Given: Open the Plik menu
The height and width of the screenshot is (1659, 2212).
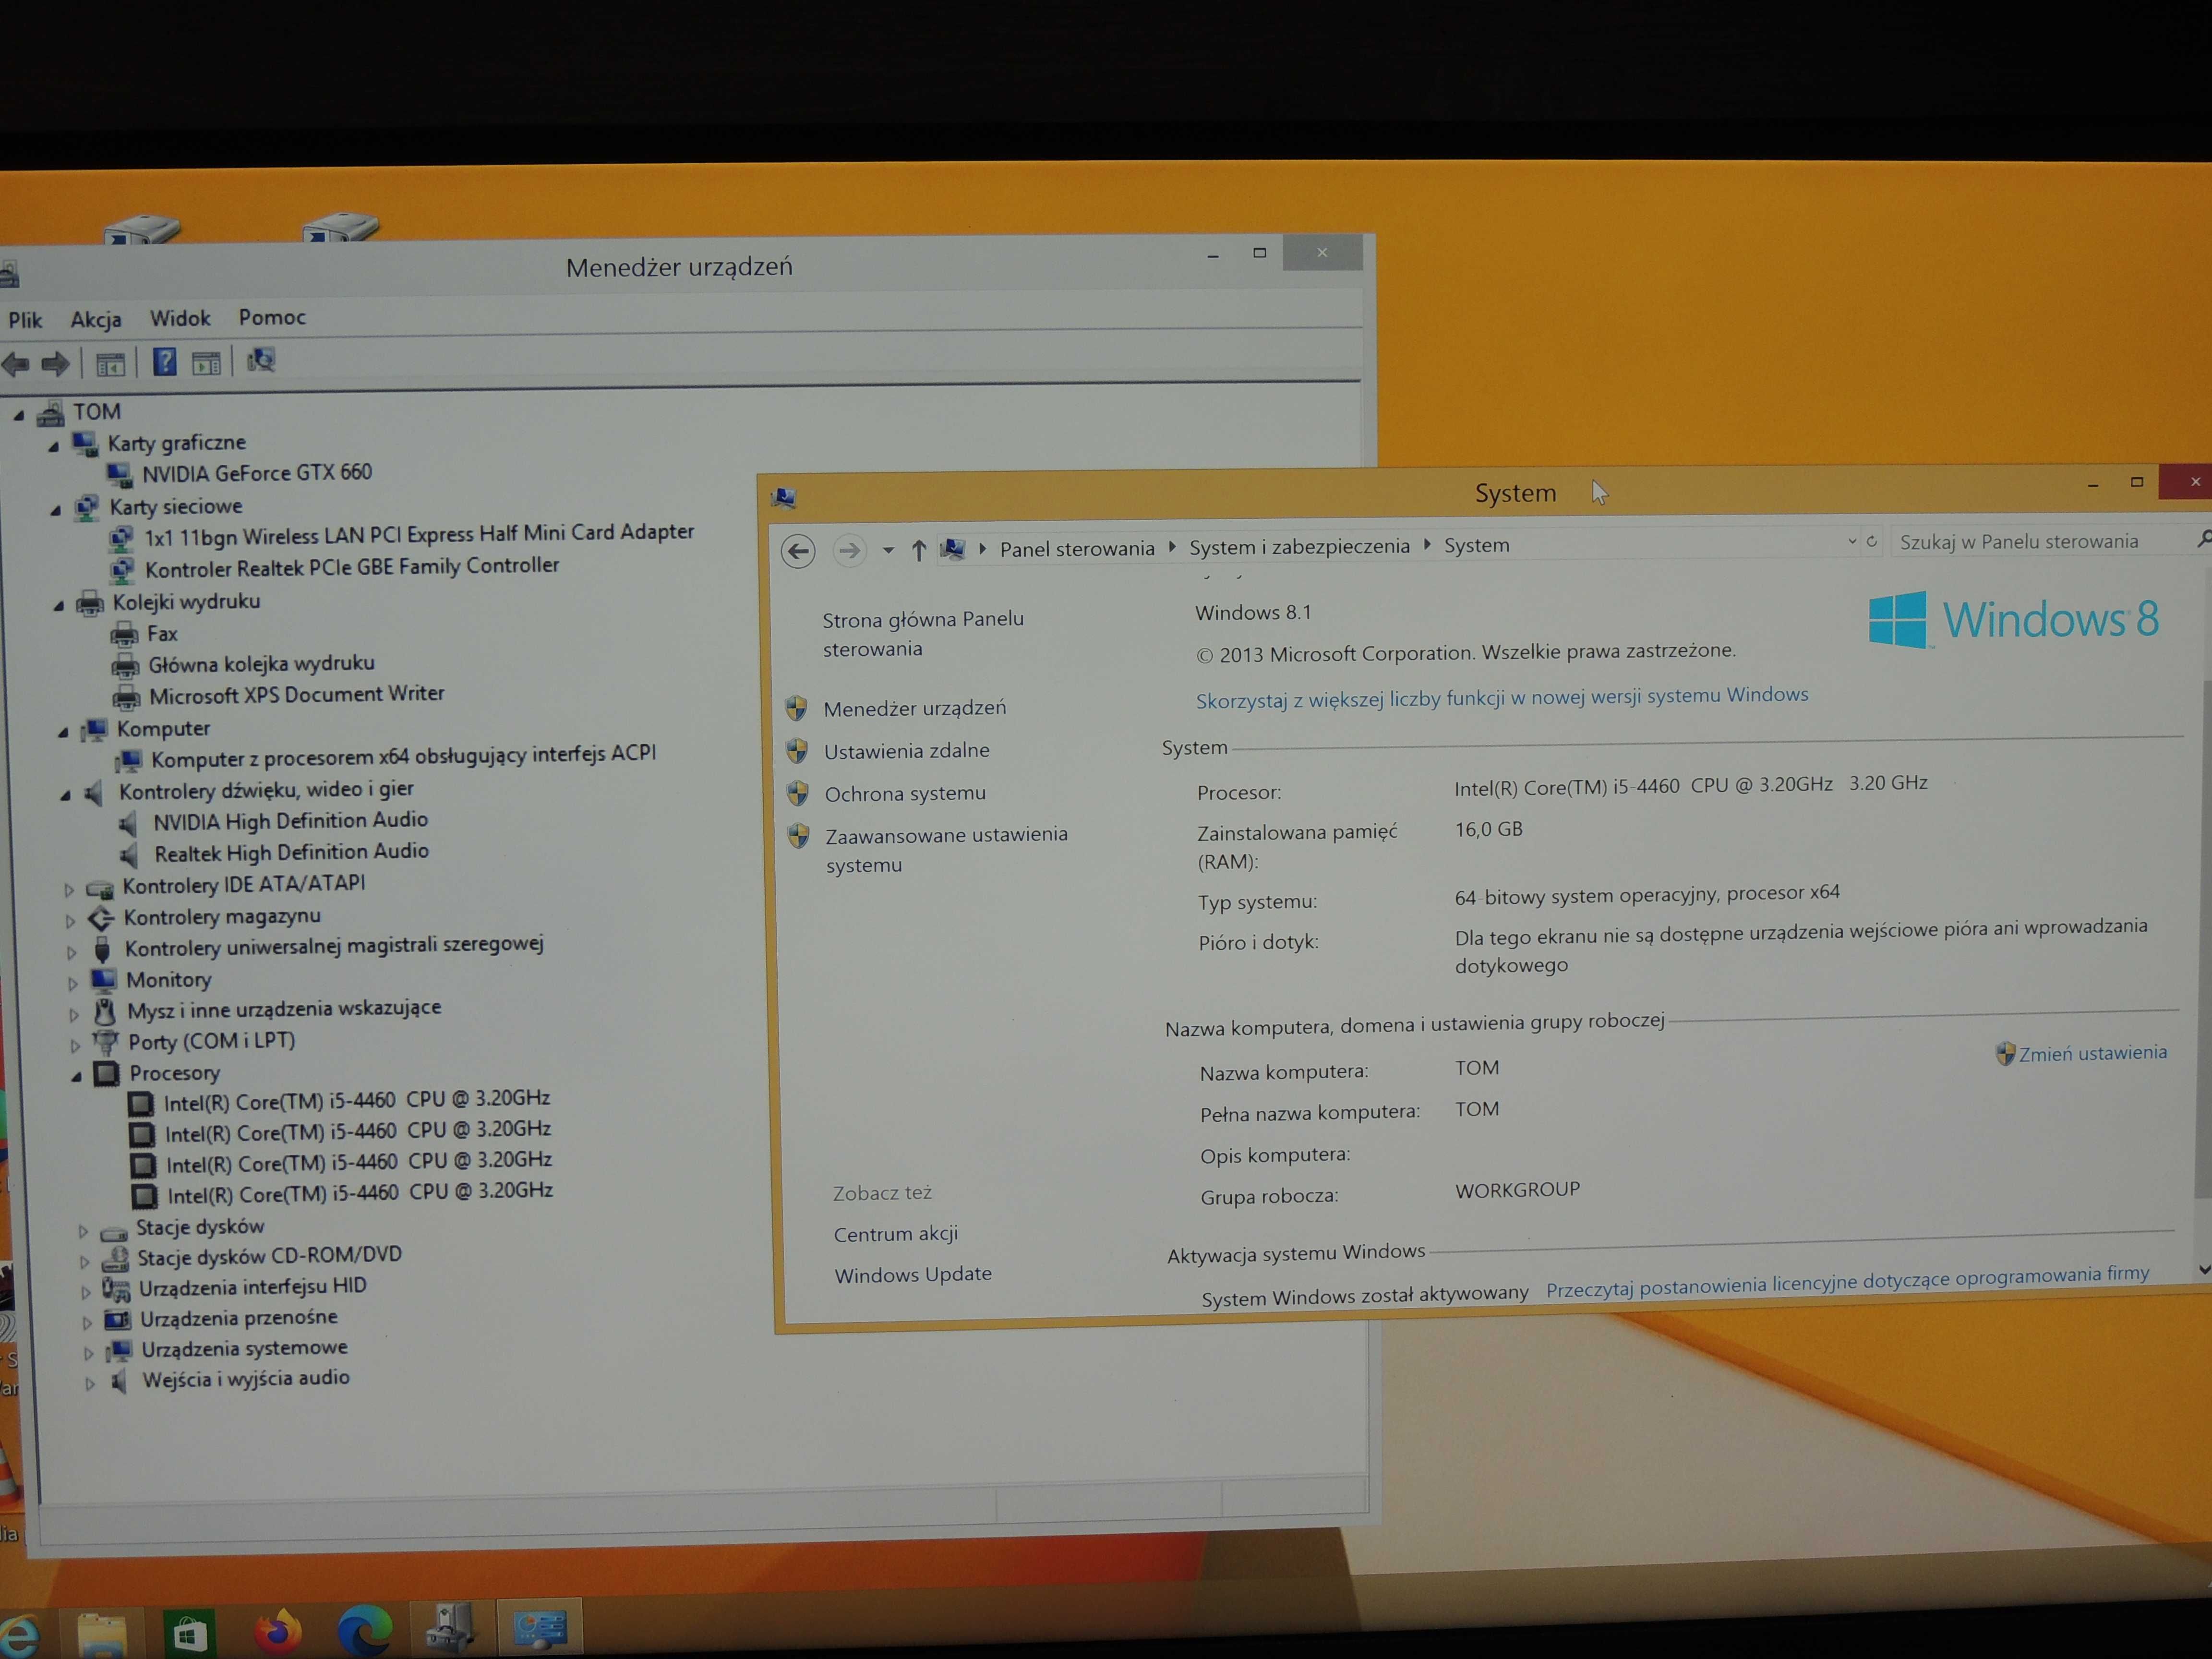Looking at the screenshot, I should [25, 320].
